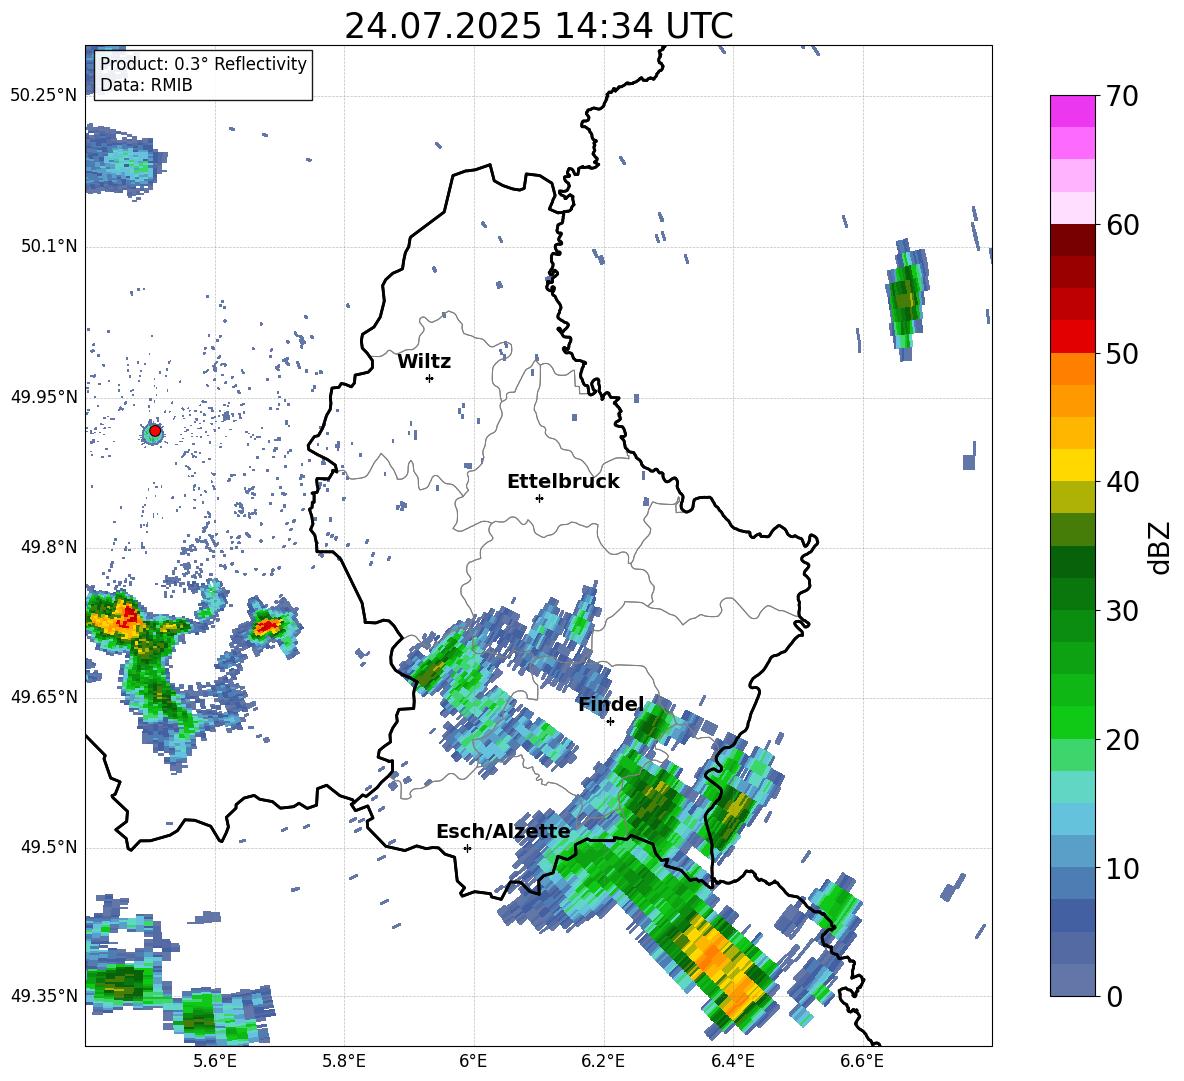Click the Ettelbruck location cross marker
The image size is (1184, 1081).
tap(539, 498)
